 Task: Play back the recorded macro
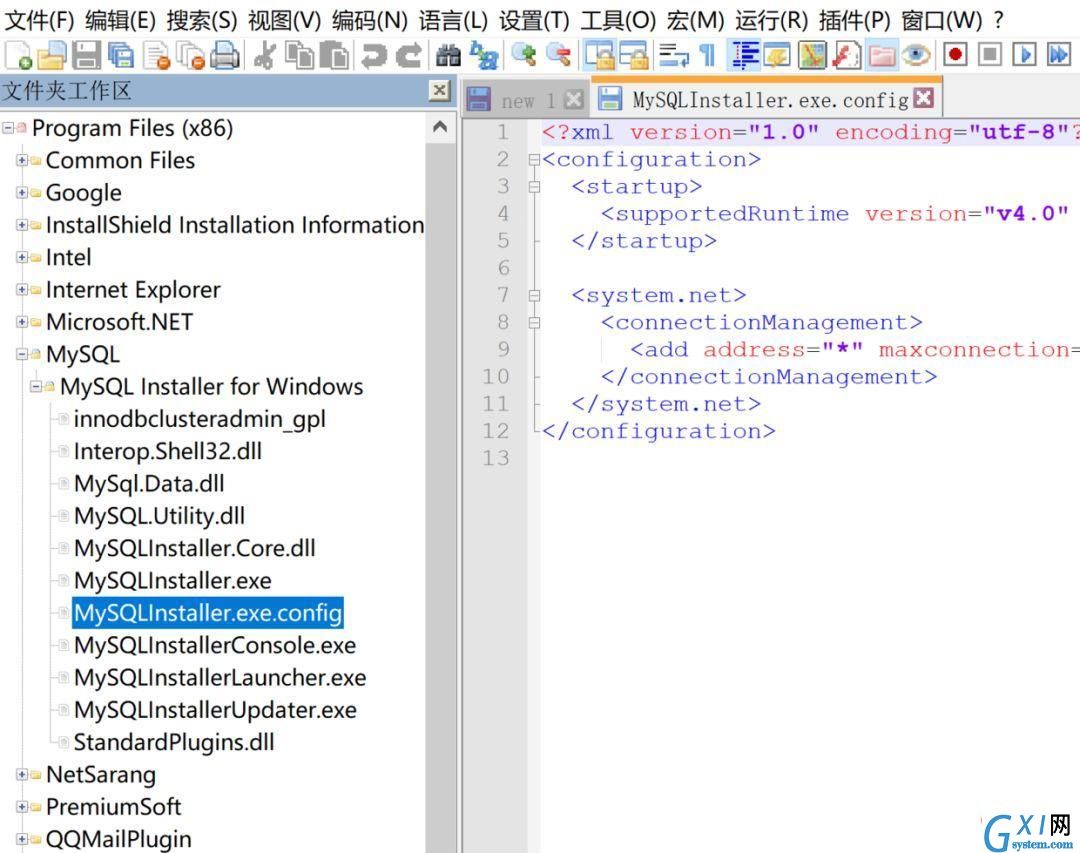[x=1024, y=55]
